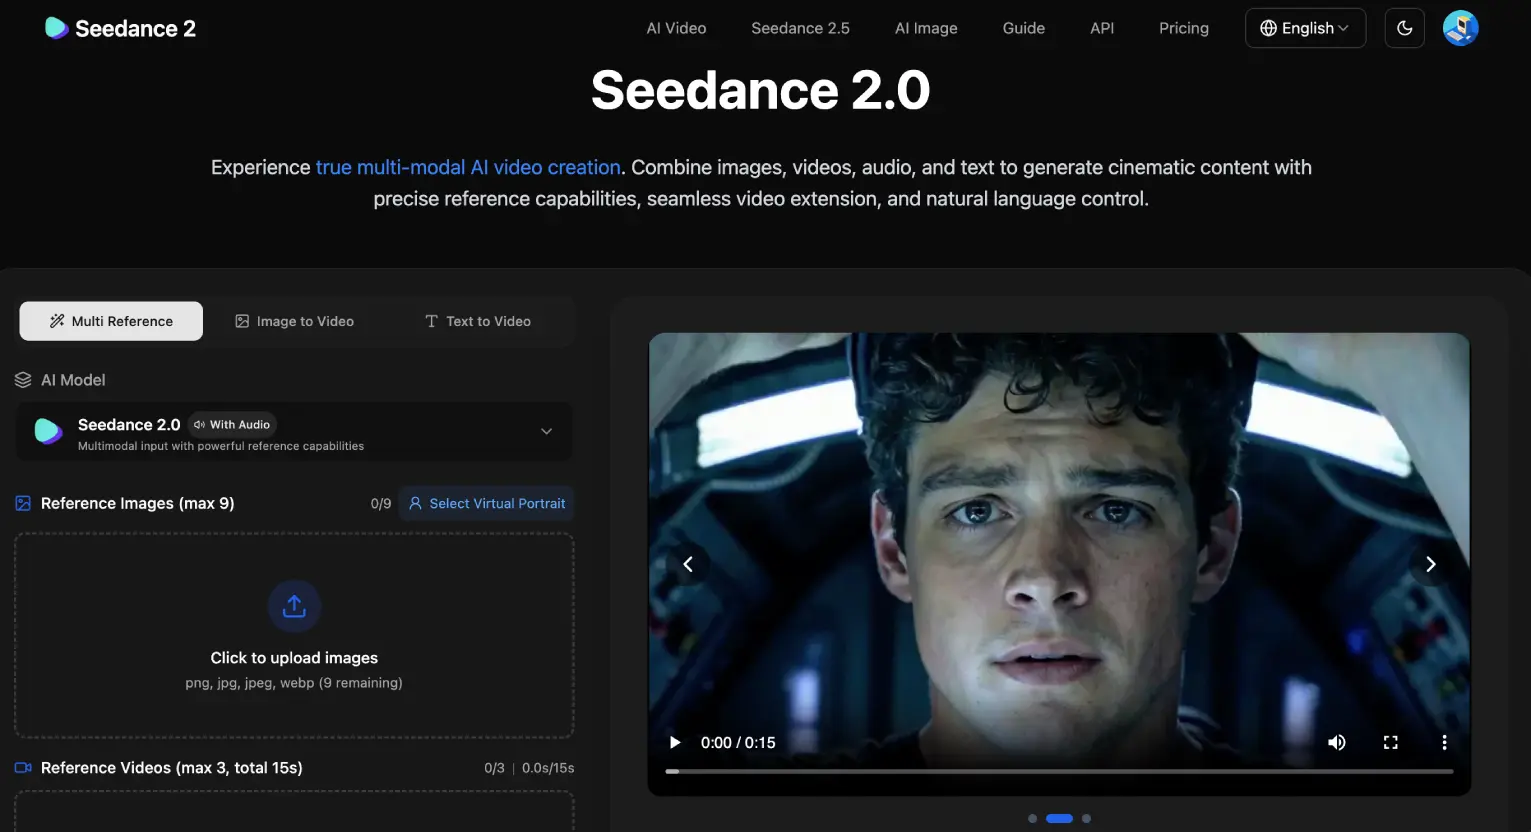Click the Reference Images picture icon

tap(23, 503)
